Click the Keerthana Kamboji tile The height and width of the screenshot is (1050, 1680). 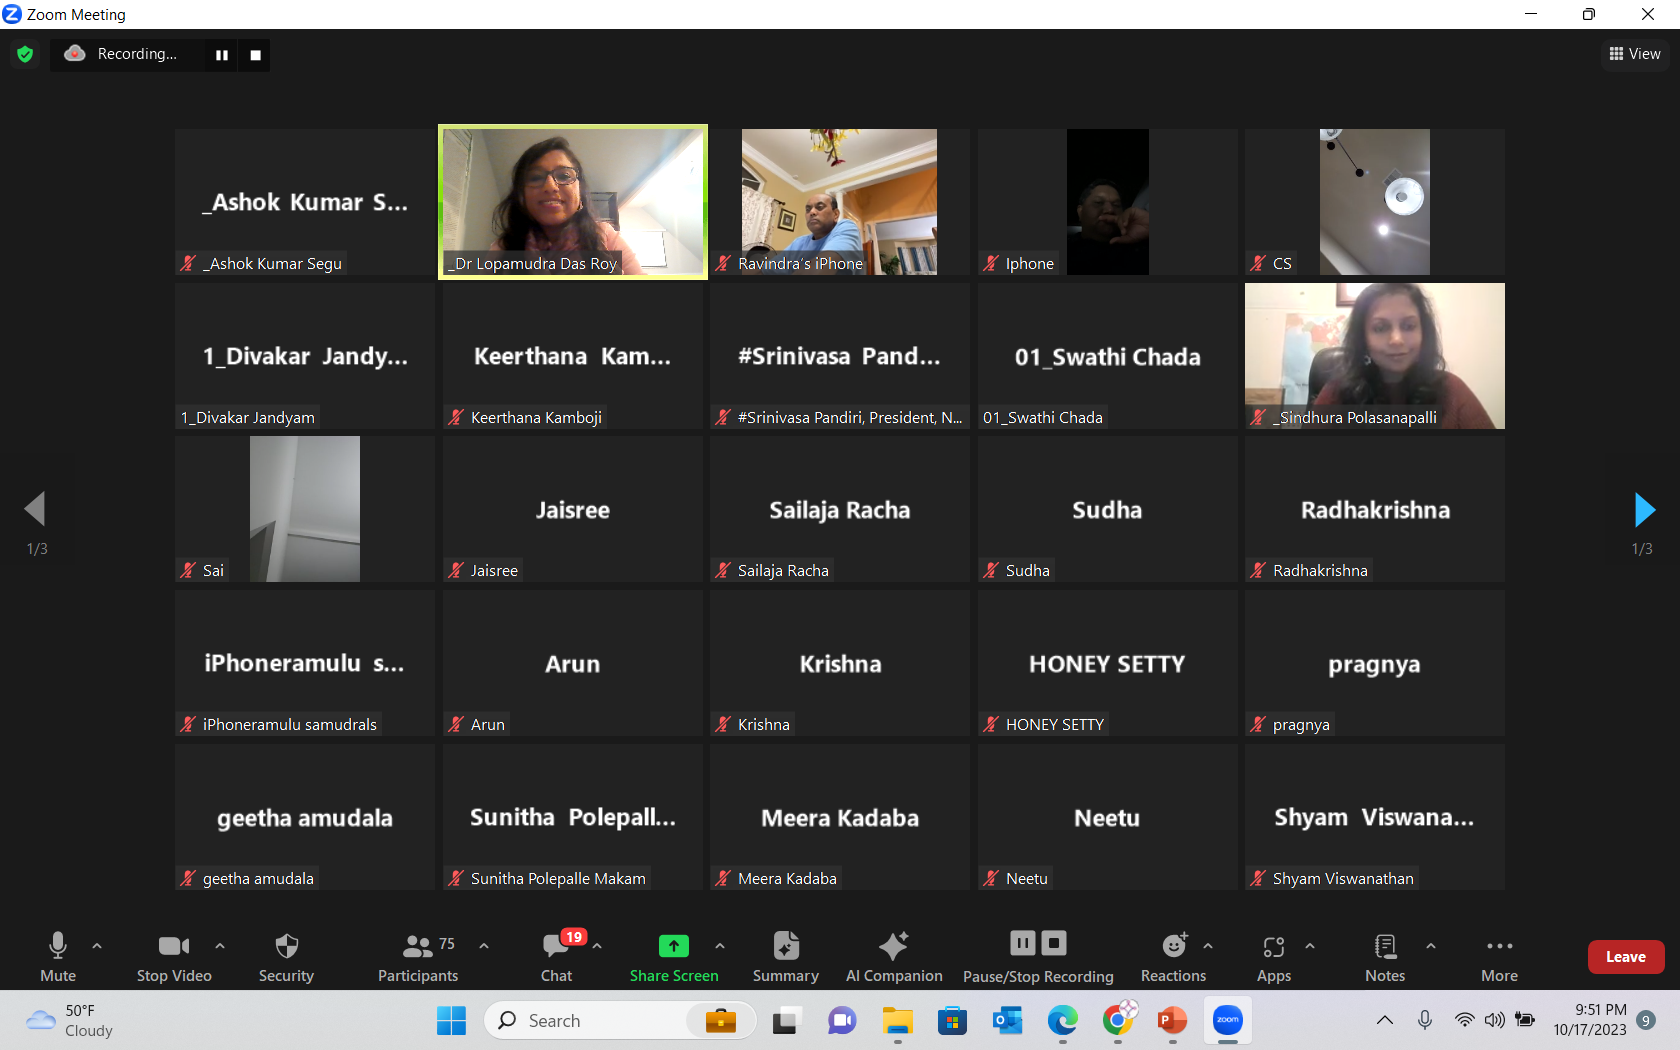(x=573, y=356)
